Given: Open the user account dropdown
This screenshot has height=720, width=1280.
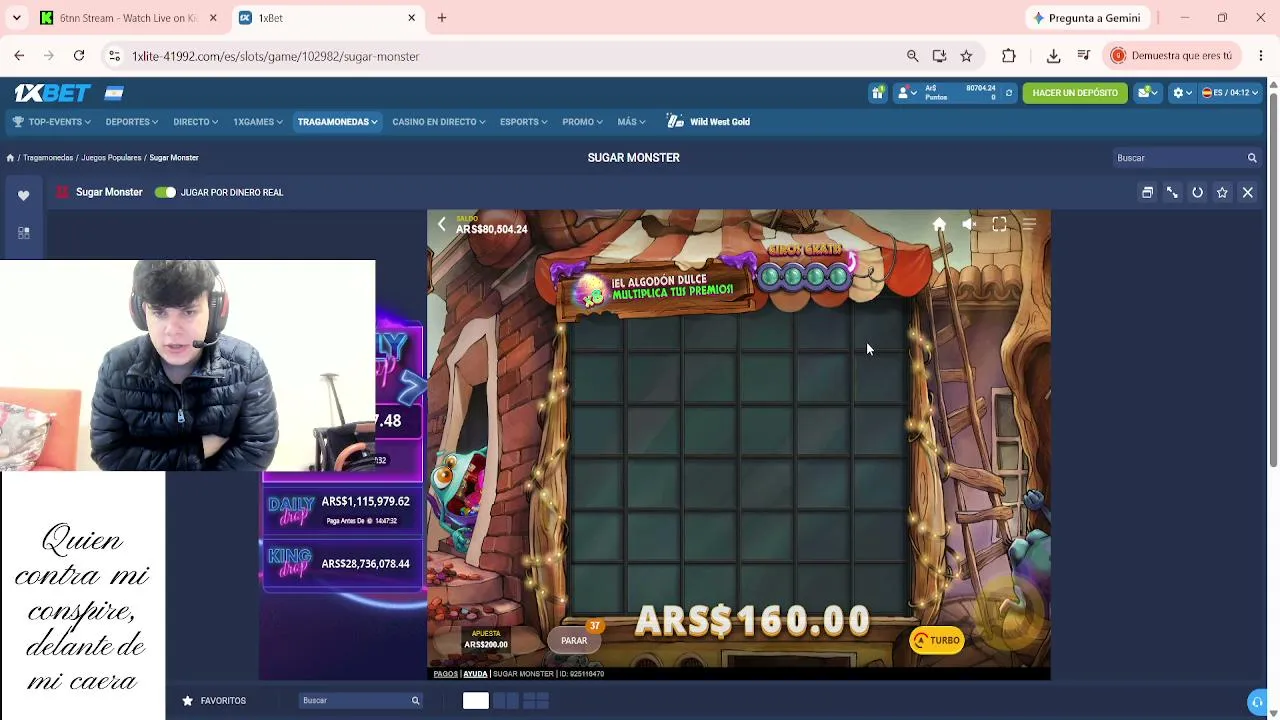Looking at the screenshot, I should (x=908, y=93).
